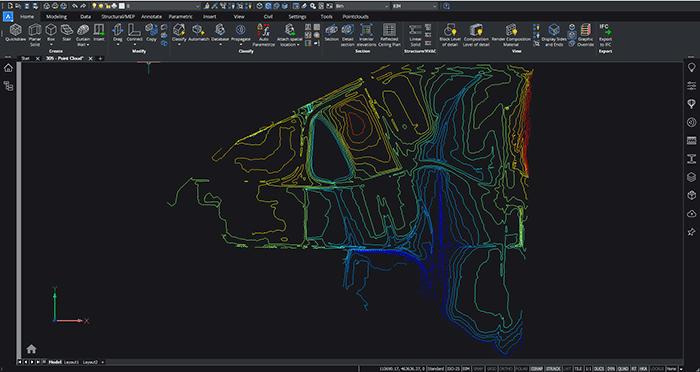Open the Database tool

tap(220, 33)
